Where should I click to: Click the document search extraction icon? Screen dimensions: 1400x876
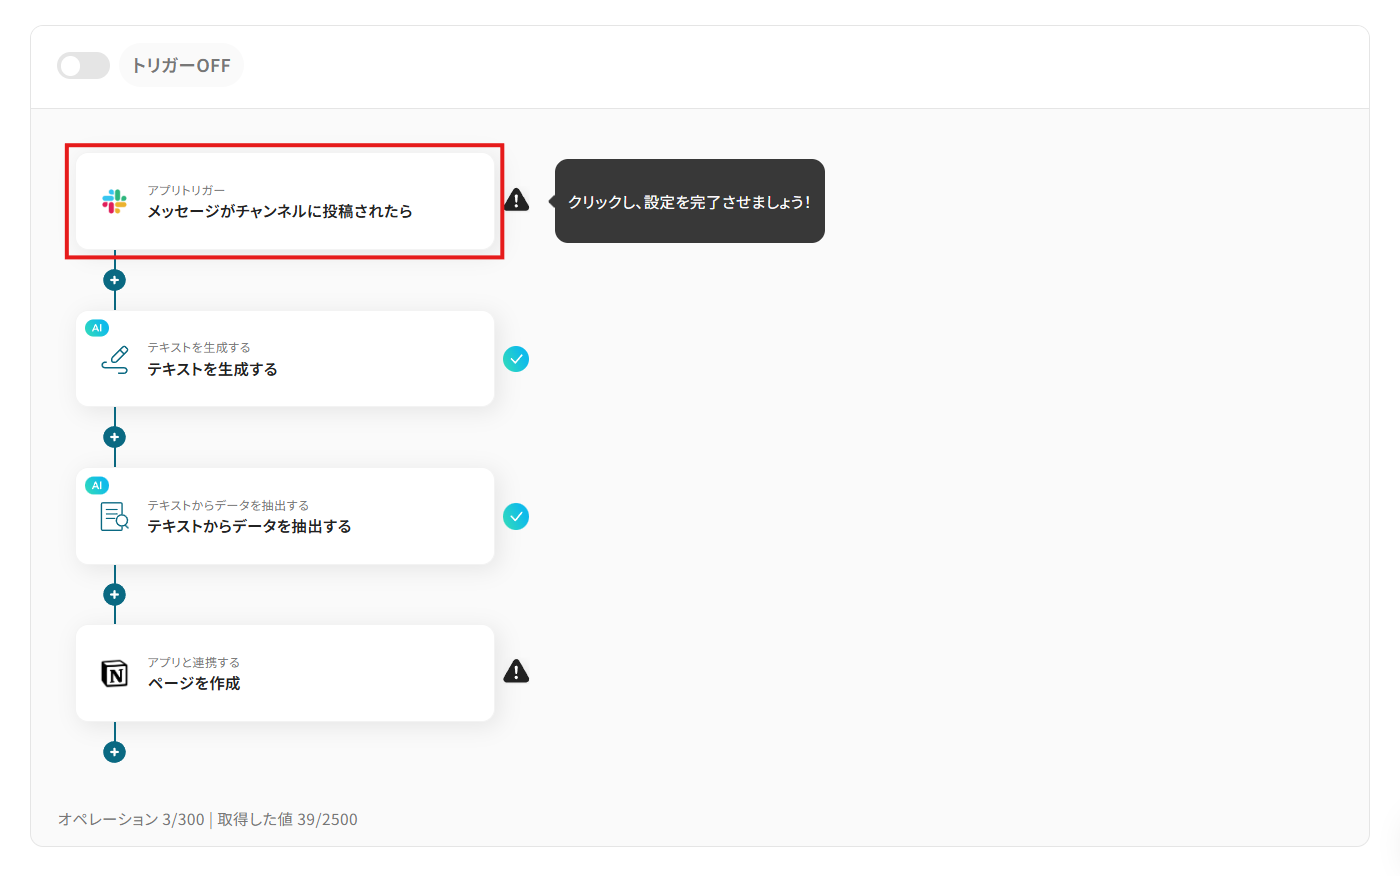point(115,516)
